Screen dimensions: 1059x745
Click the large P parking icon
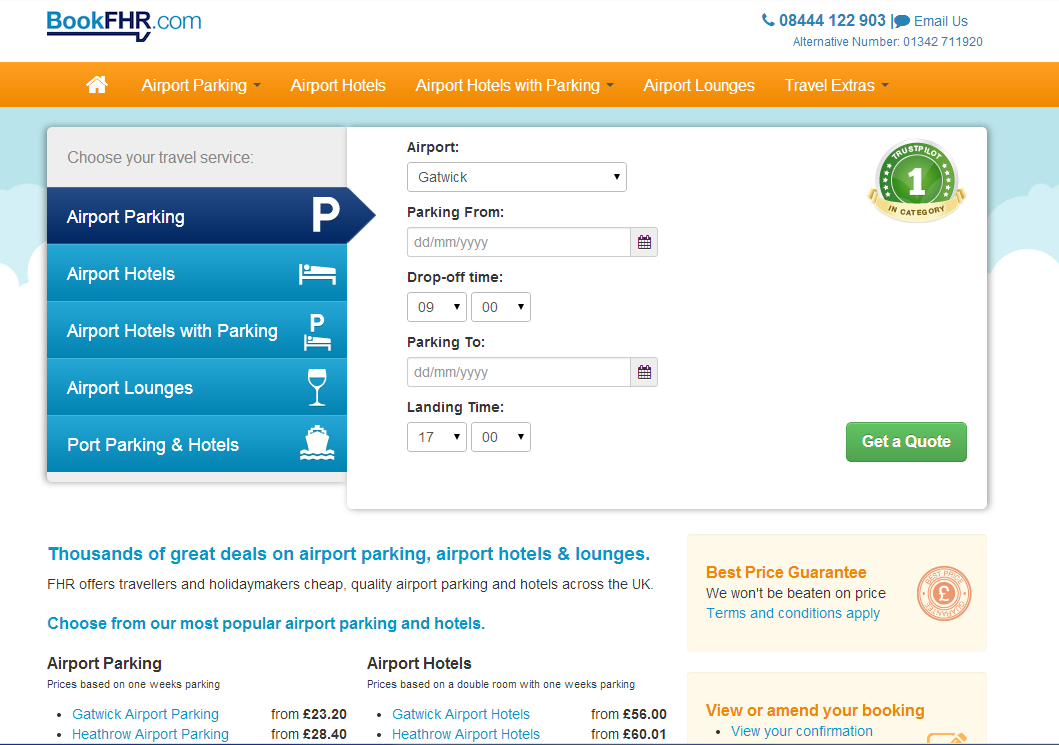click(326, 215)
